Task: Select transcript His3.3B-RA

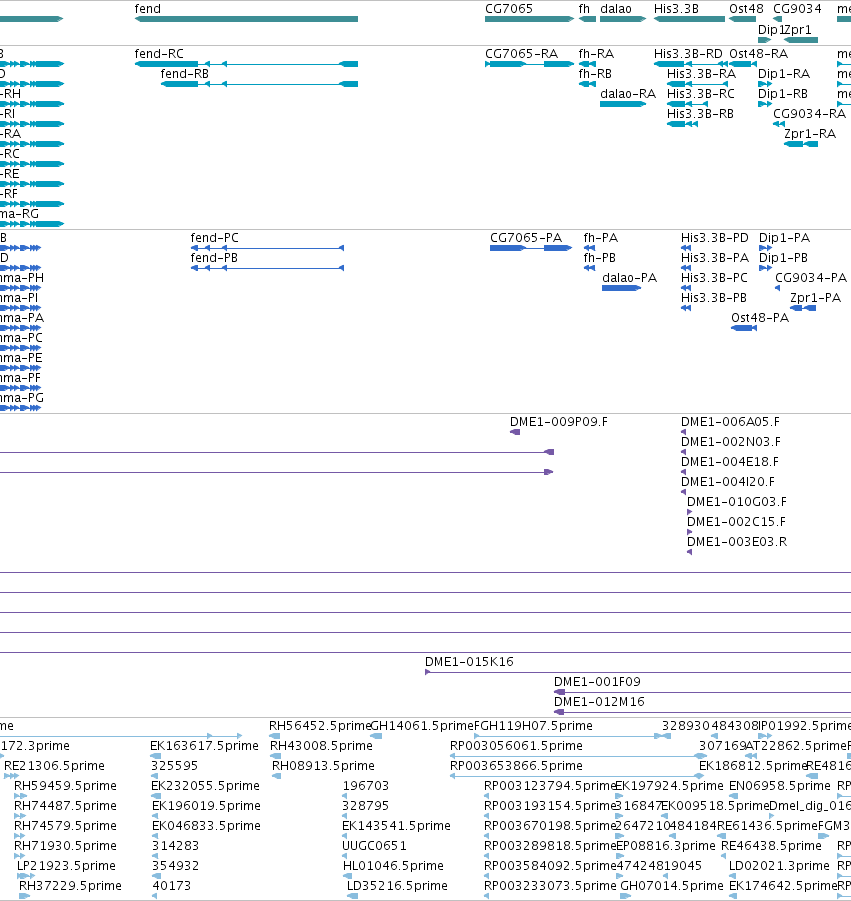Action: pyautogui.click(x=697, y=84)
